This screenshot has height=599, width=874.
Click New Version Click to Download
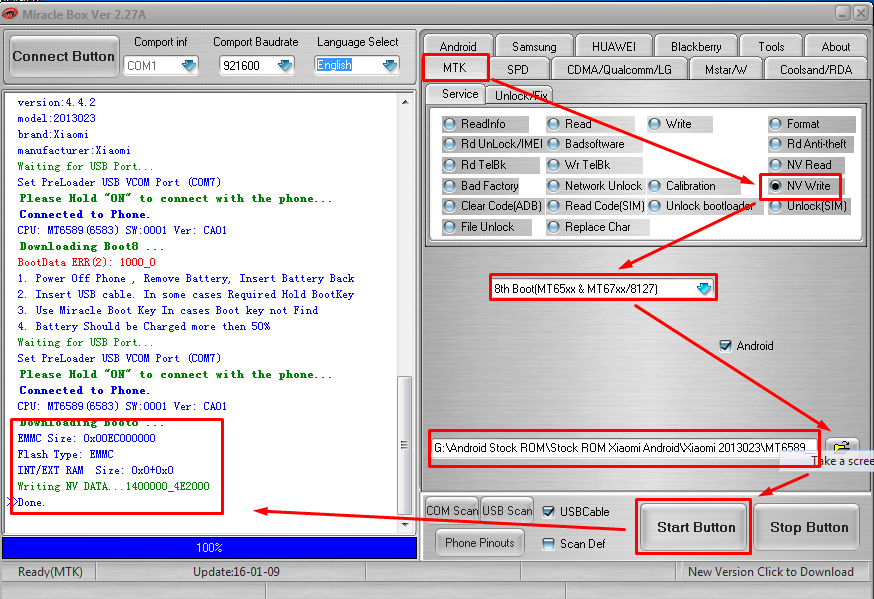click(x=770, y=572)
